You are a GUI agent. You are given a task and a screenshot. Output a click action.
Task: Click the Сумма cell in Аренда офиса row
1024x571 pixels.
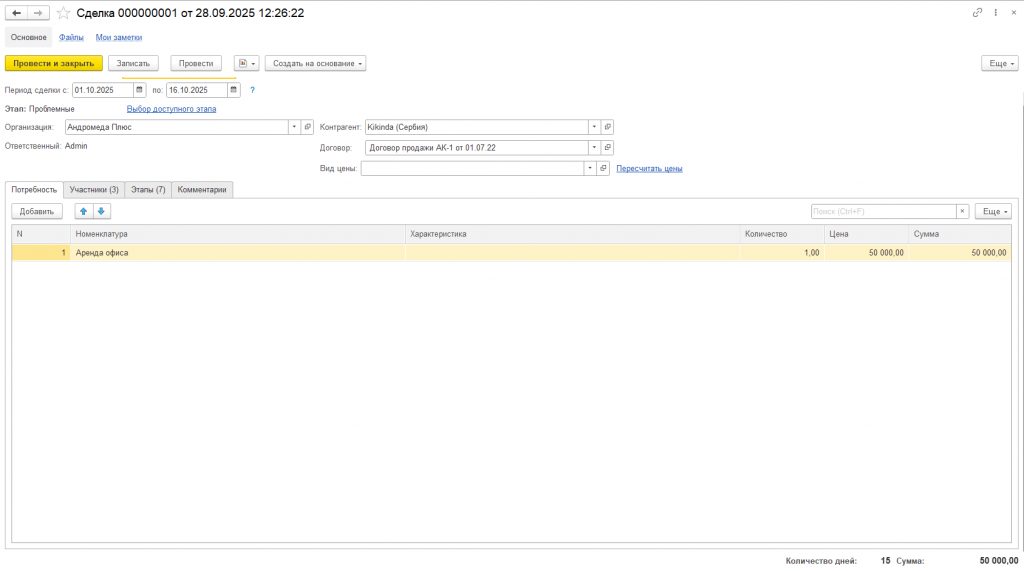959,253
